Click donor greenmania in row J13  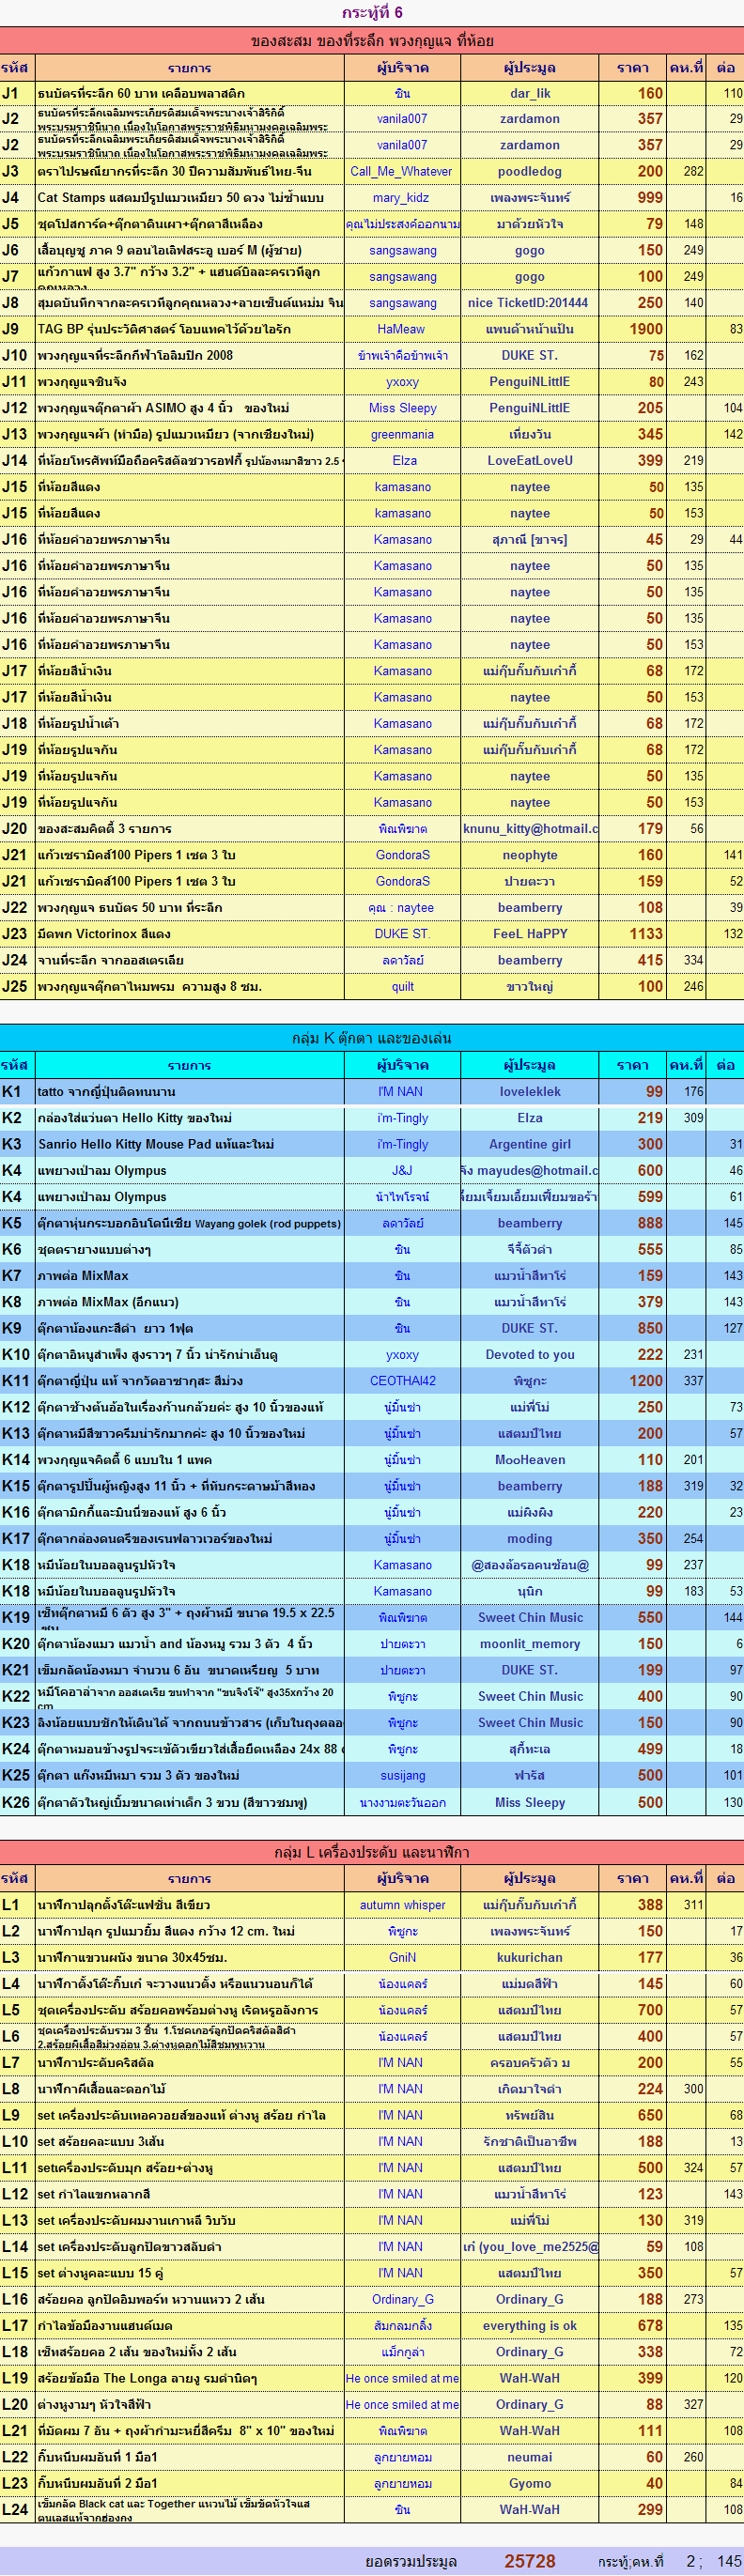[402, 434]
